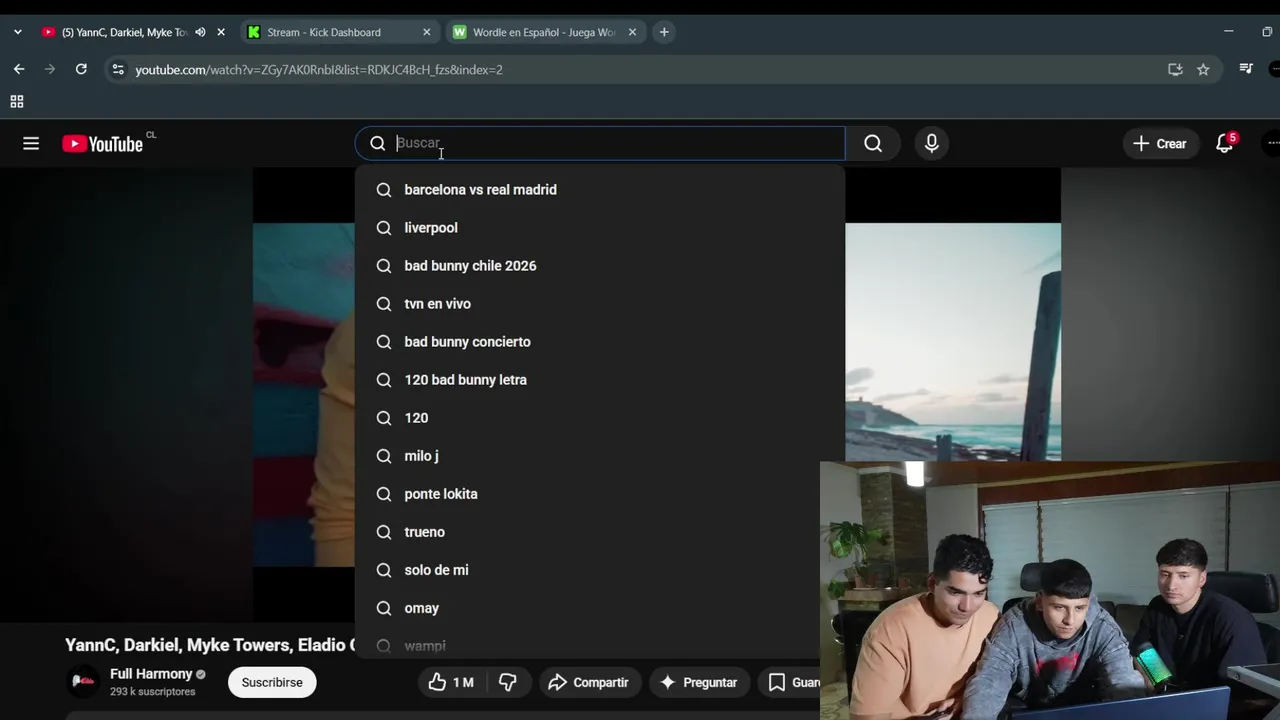Dislike the video with thumbs down

tap(508, 682)
